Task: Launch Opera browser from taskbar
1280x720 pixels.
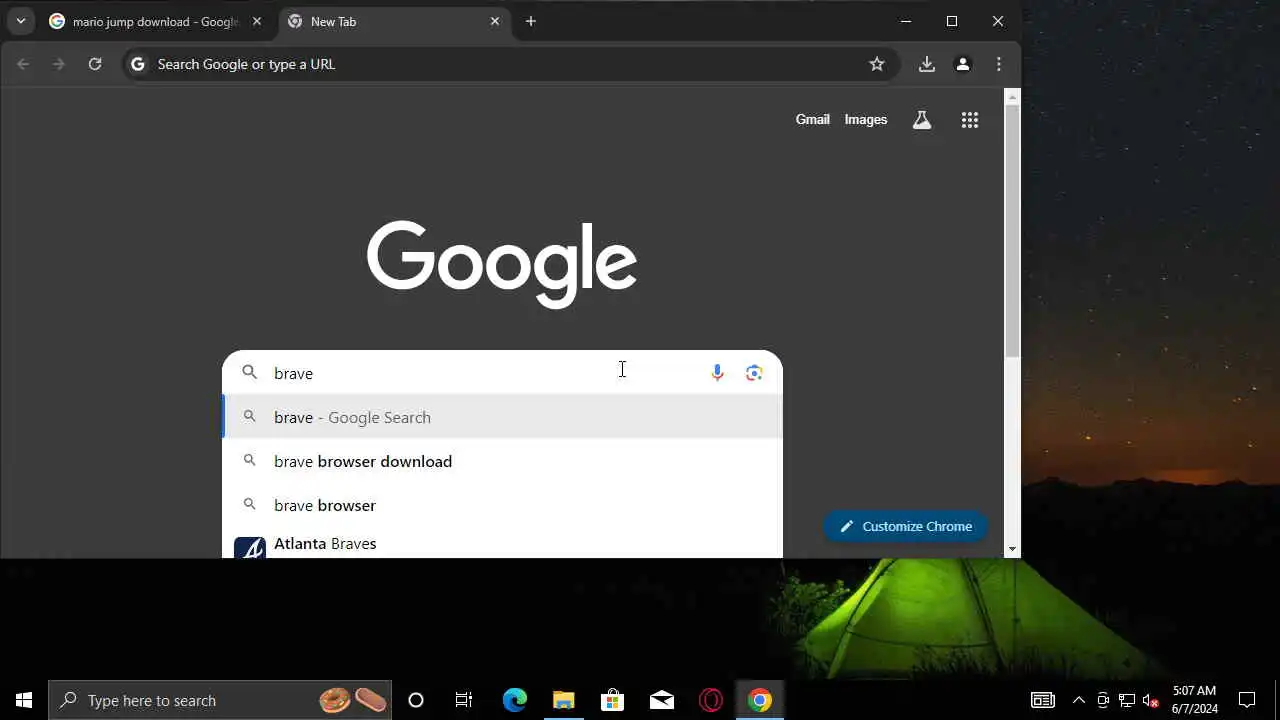Action: (x=711, y=700)
